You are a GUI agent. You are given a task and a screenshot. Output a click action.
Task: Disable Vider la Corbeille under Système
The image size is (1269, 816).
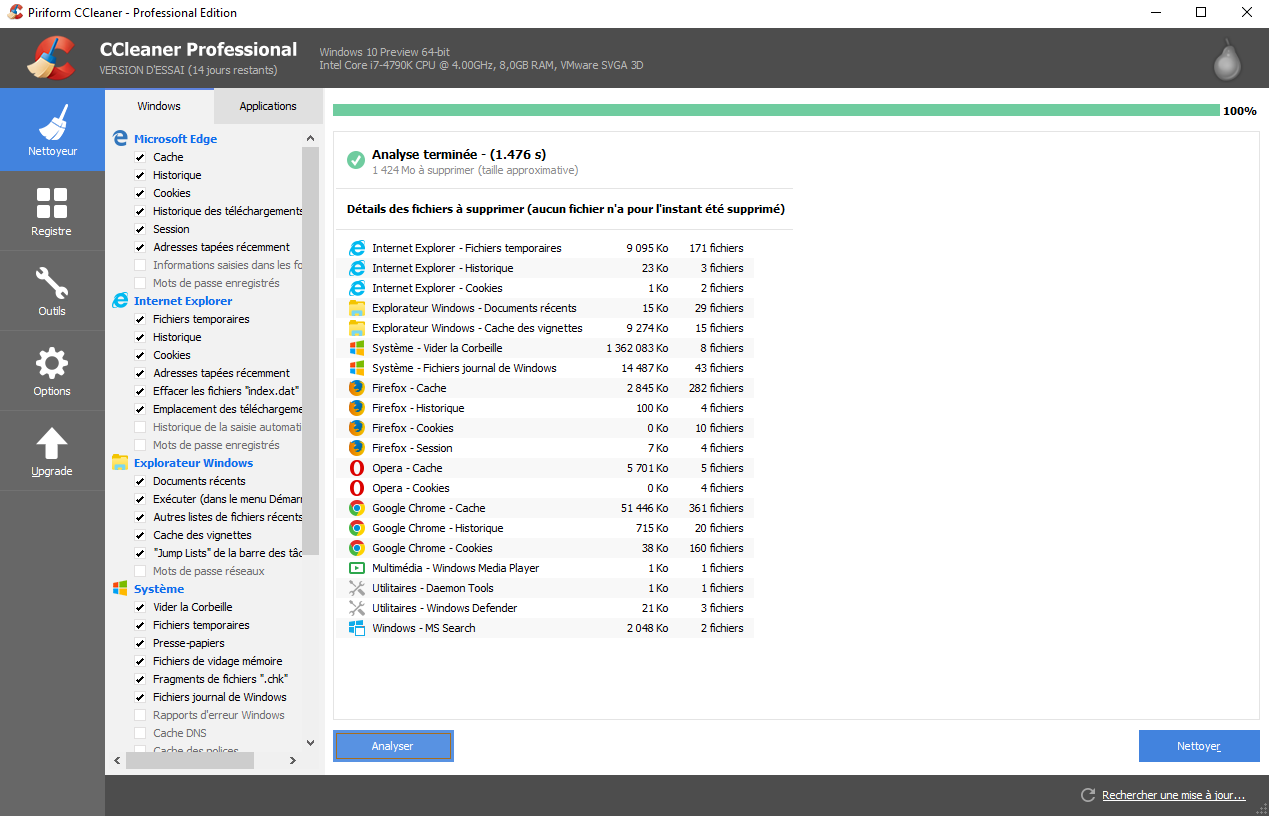pyautogui.click(x=141, y=607)
